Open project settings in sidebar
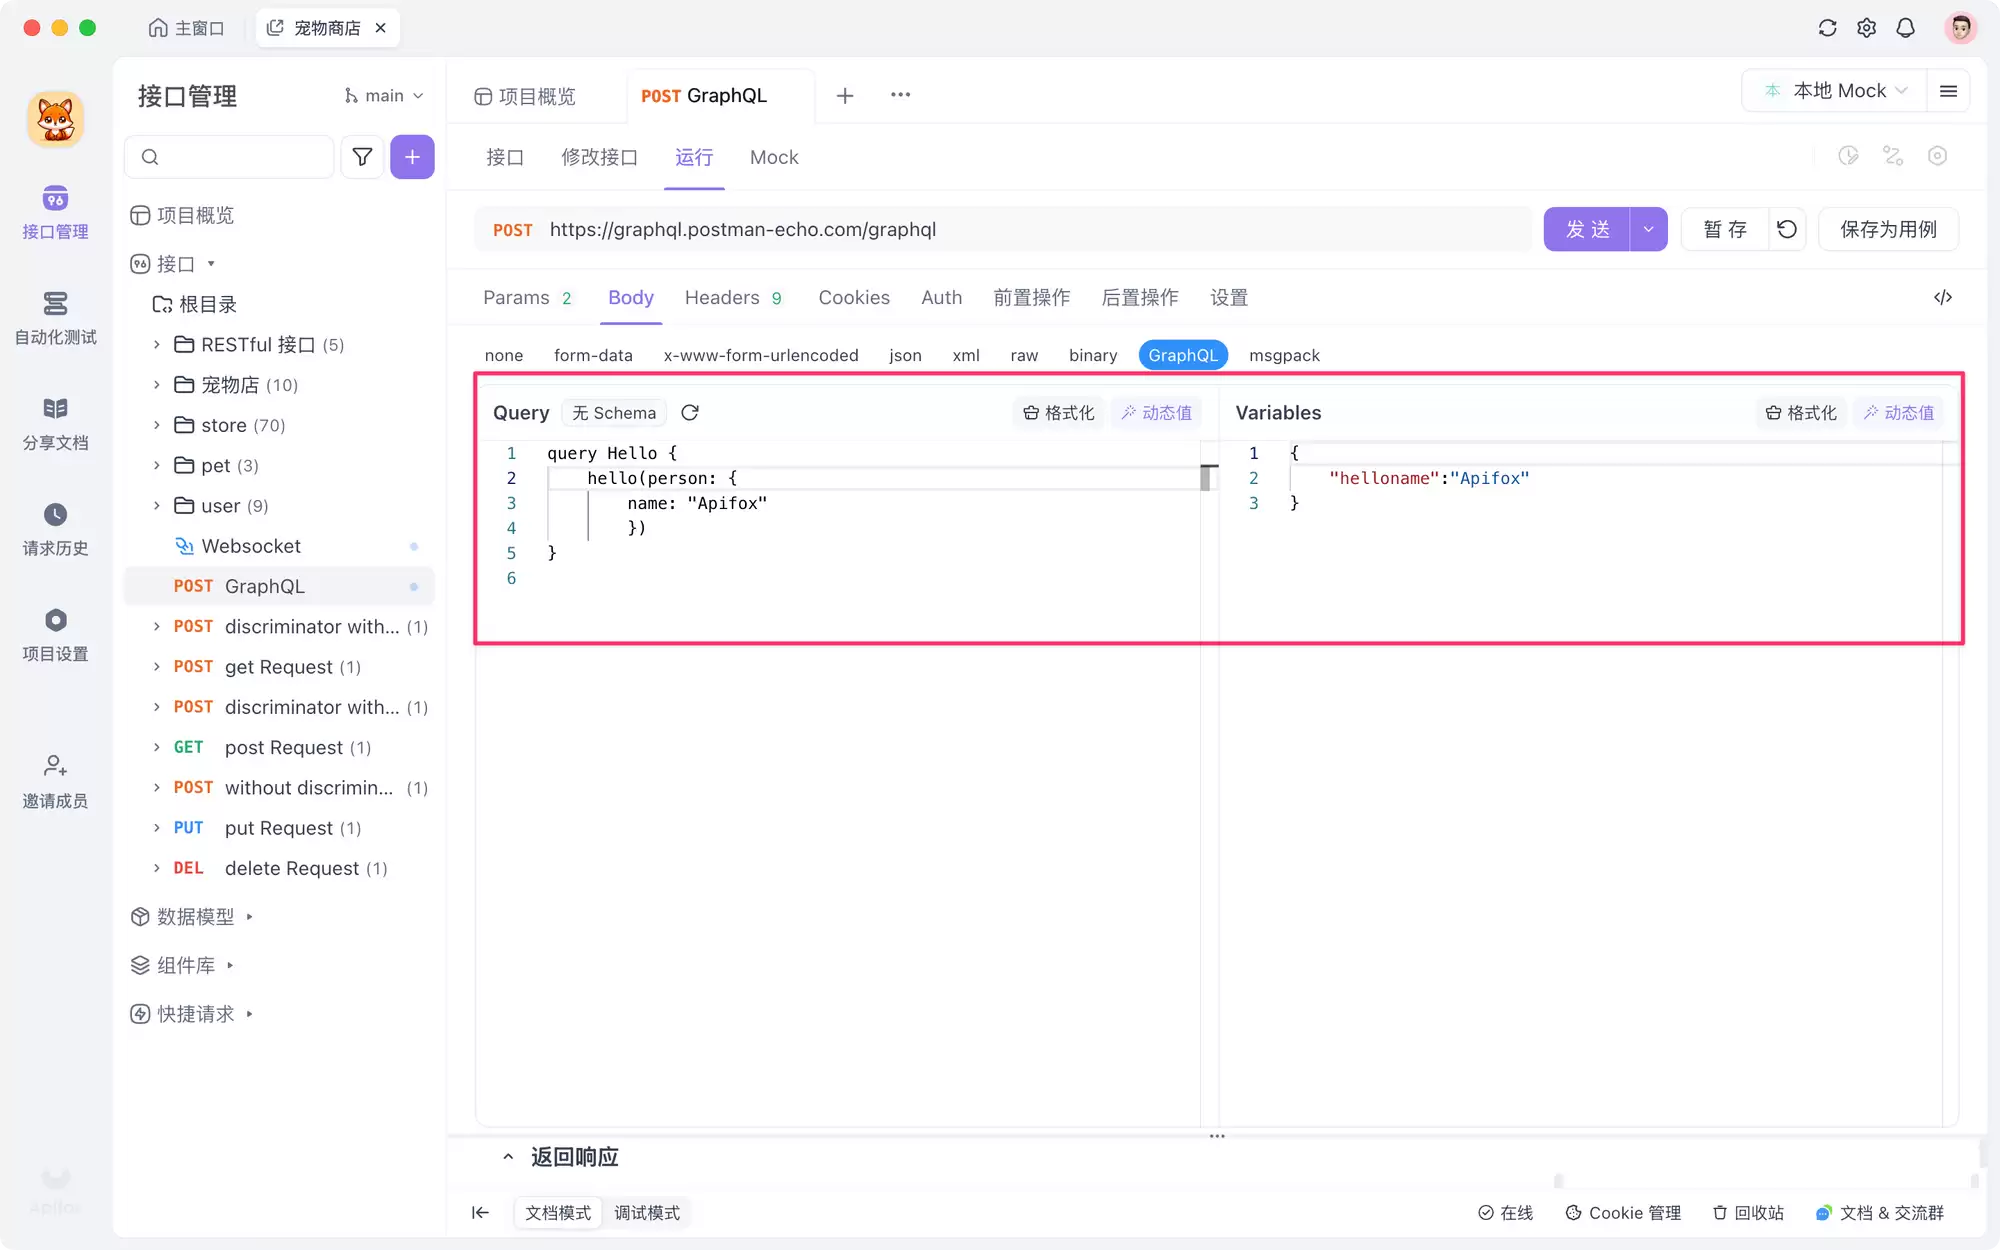 point(55,635)
